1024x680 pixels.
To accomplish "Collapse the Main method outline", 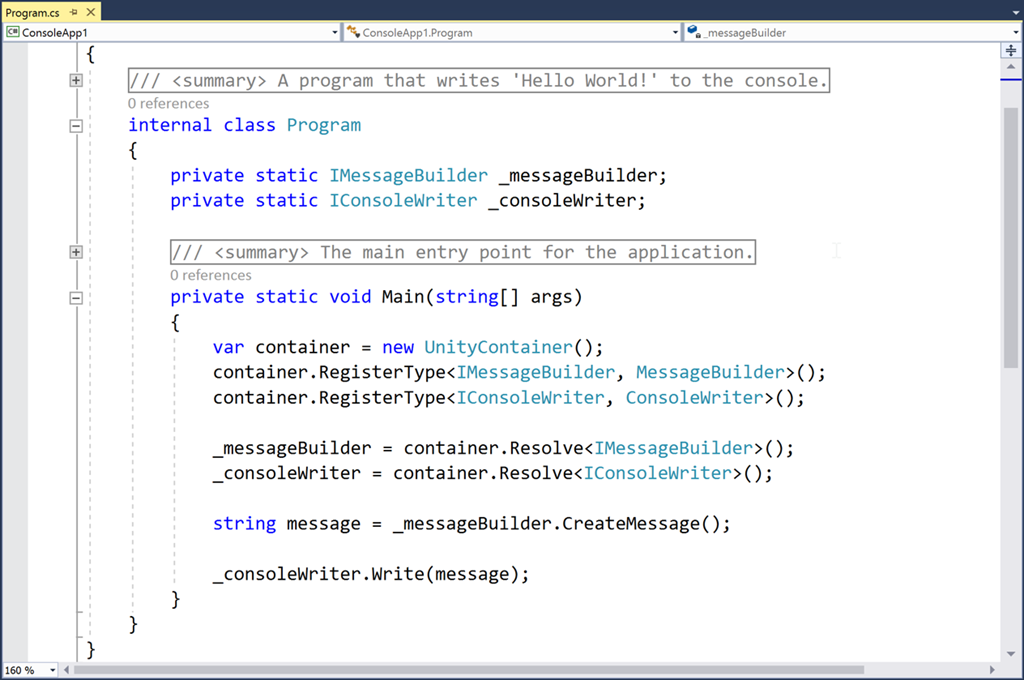I will 76,297.
